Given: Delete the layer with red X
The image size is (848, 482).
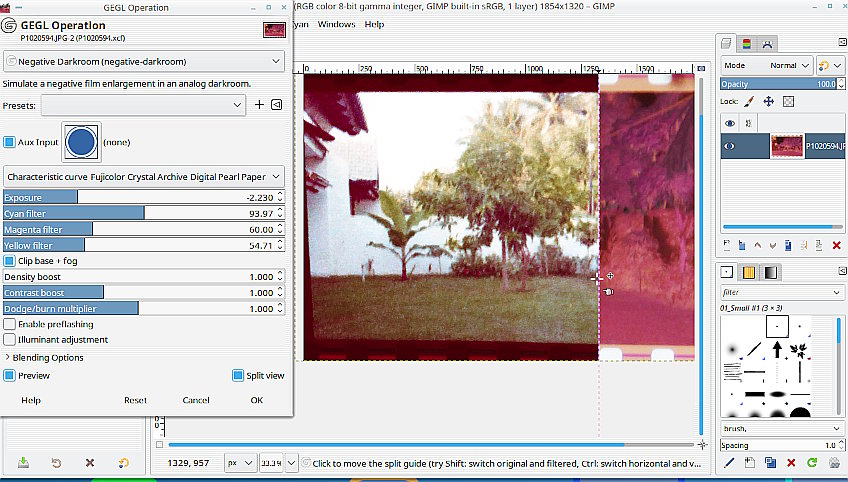Looking at the screenshot, I should coord(836,246).
